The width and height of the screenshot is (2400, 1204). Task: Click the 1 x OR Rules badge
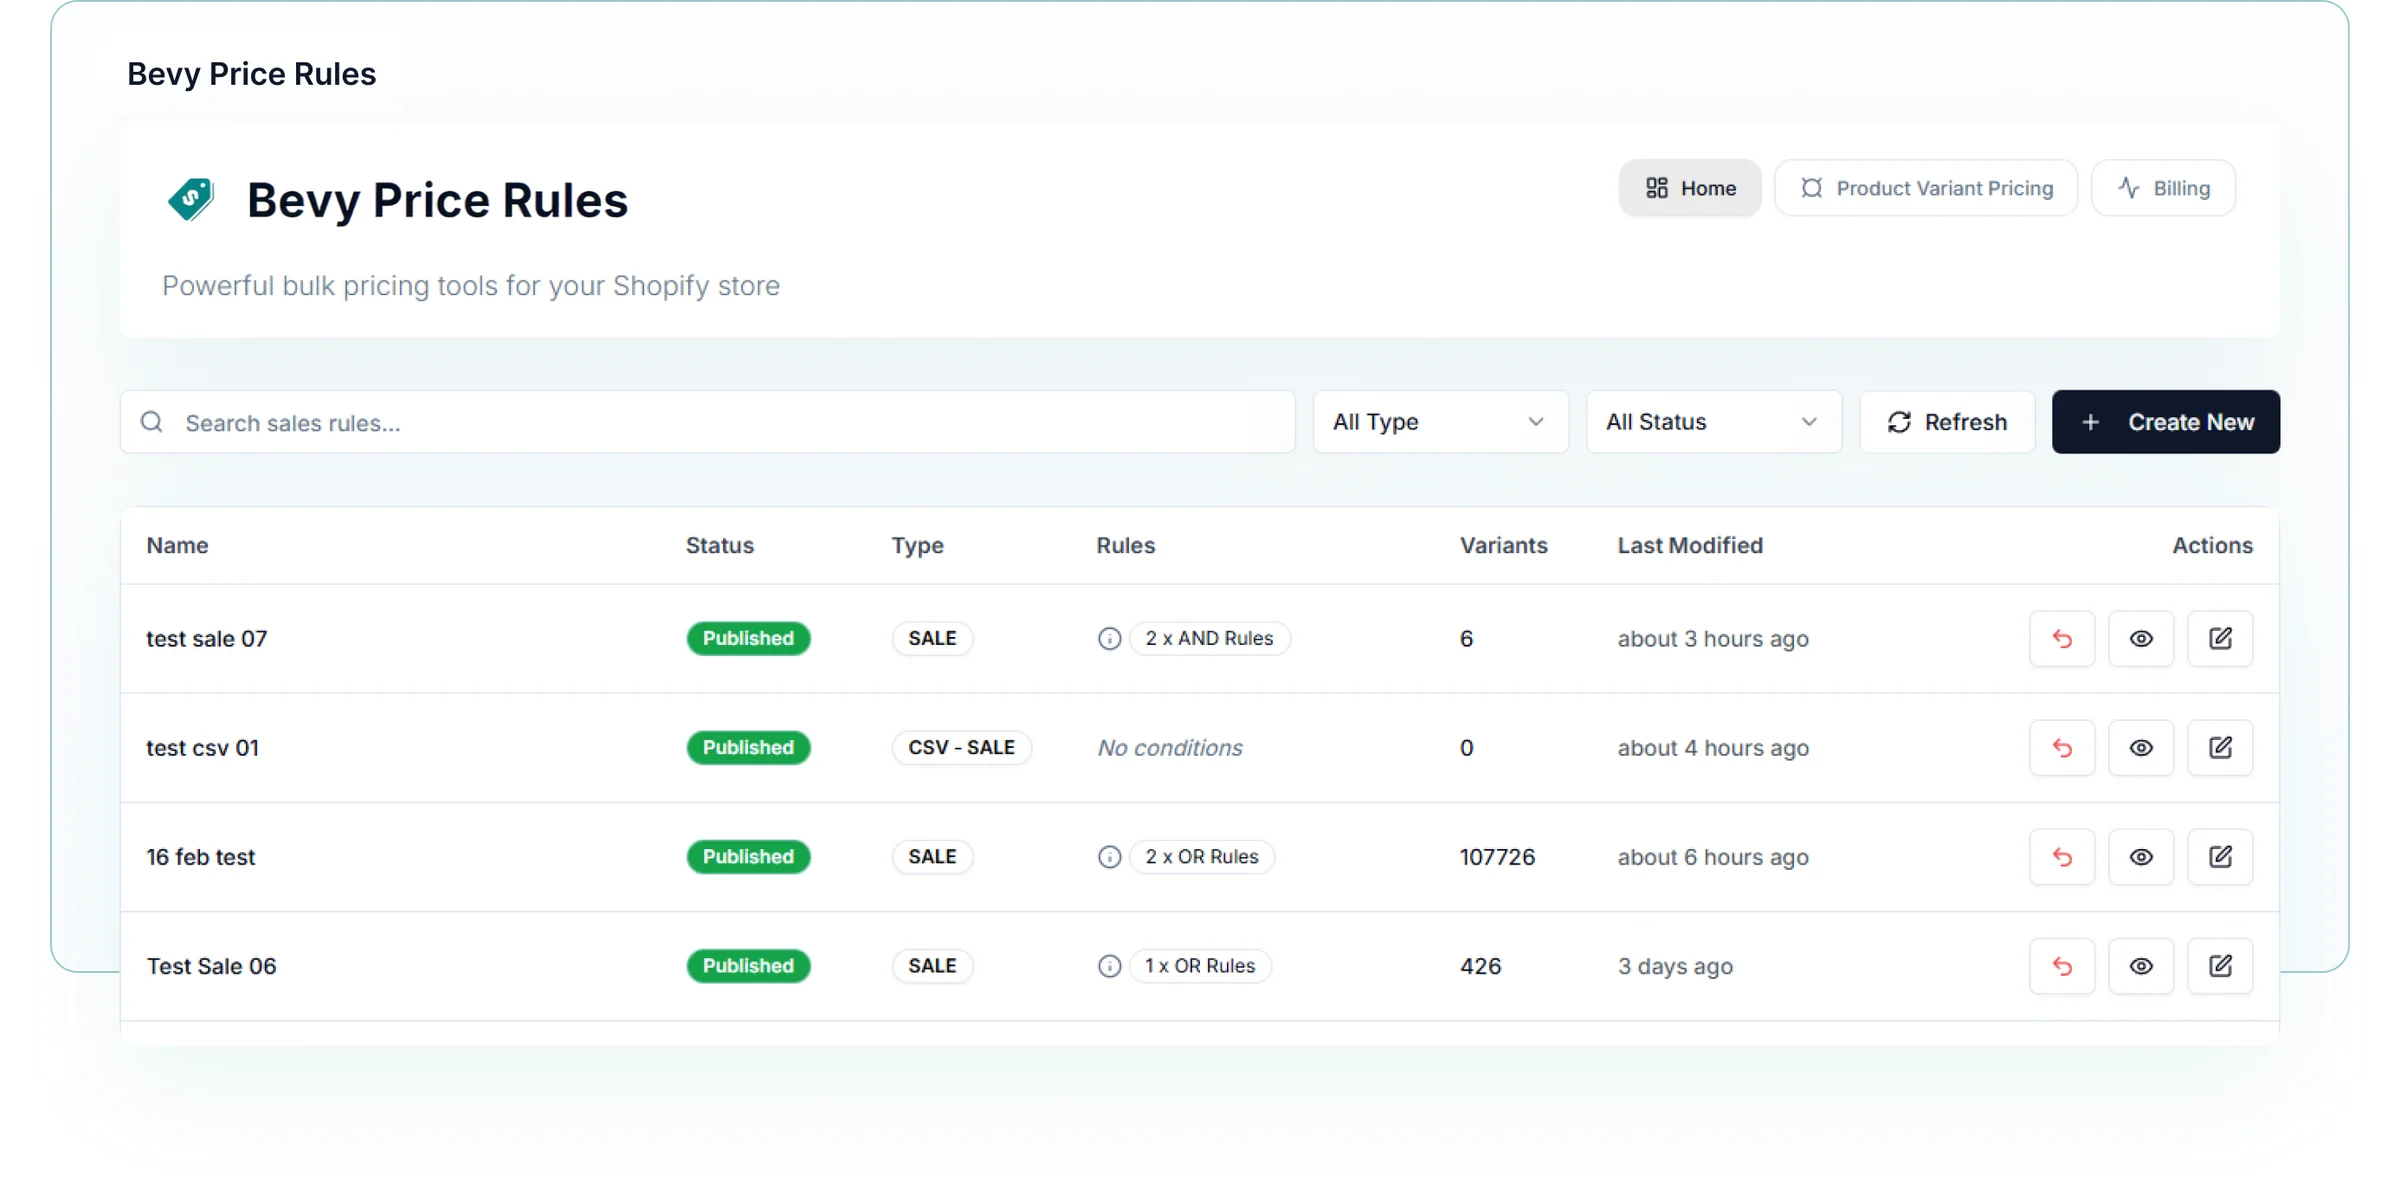[x=1200, y=965]
